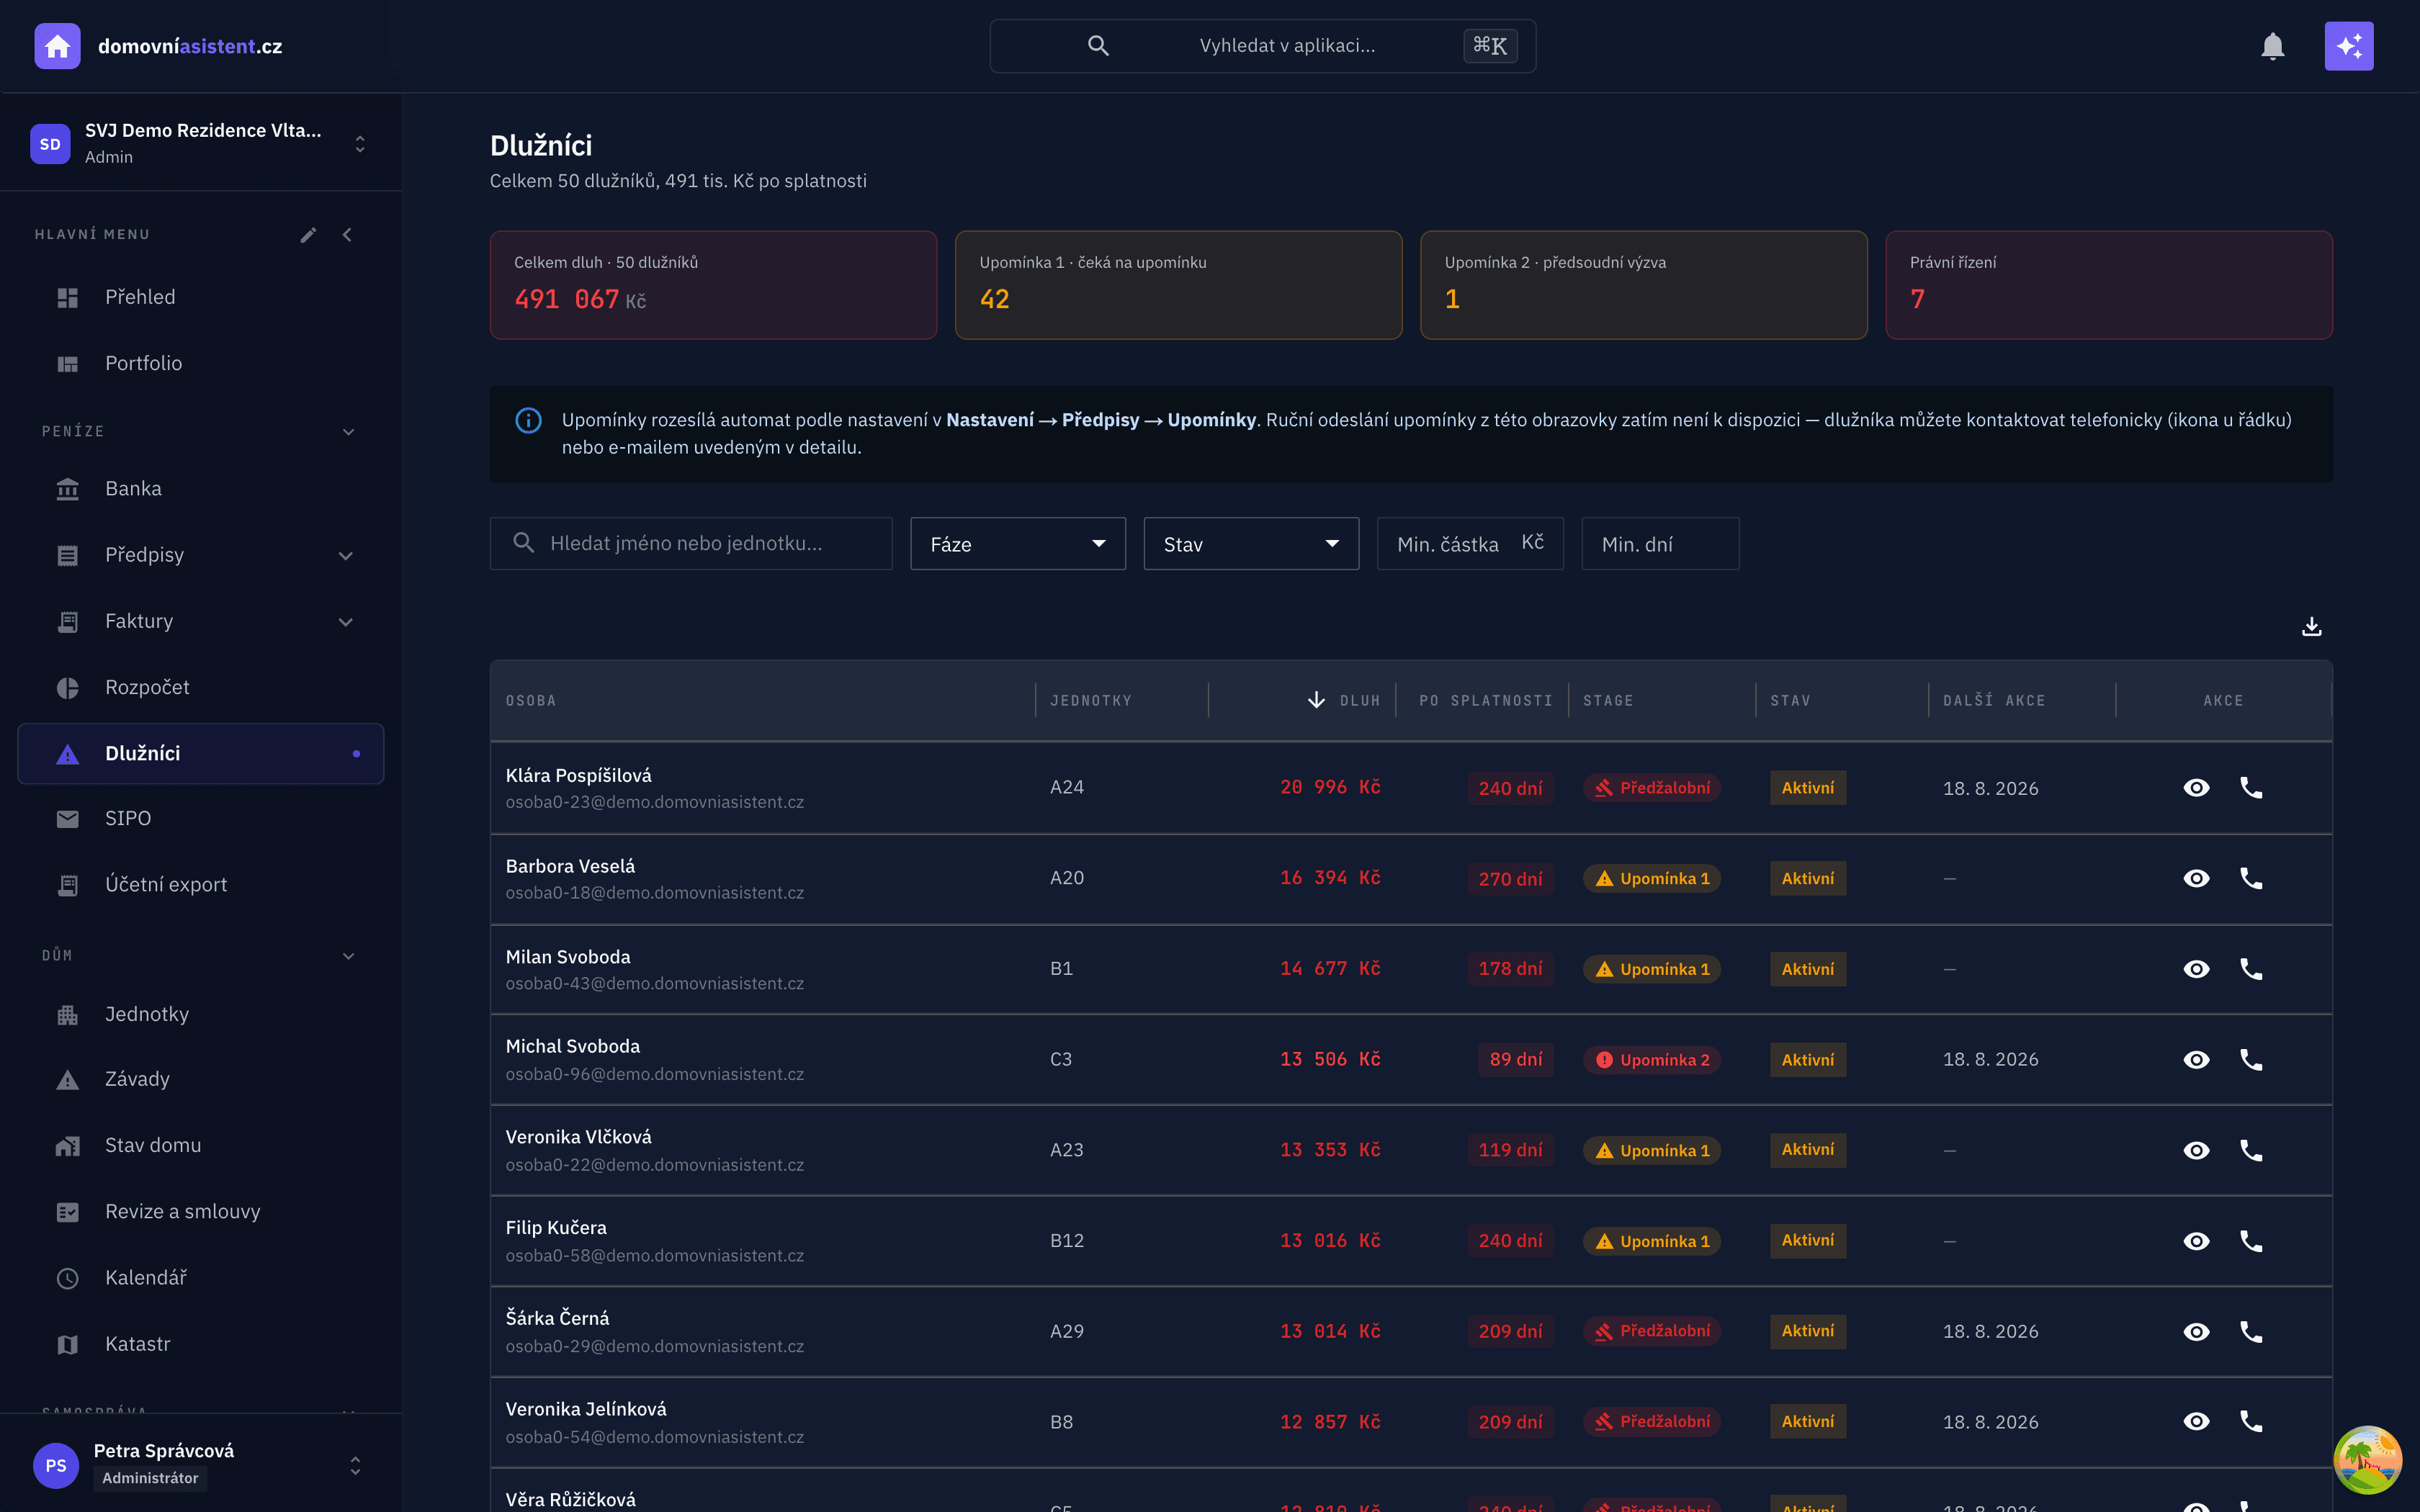The width and height of the screenshot is (2420, 1512).
Task: Focus the Vyhledat v aplikaci search box
Action: point(1262,46)
